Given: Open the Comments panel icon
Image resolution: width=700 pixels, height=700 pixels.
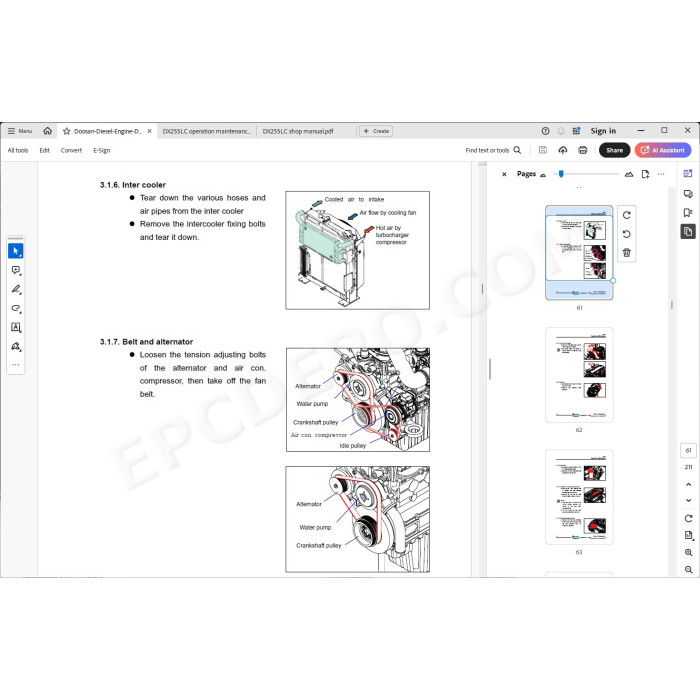Looking at the screenshot, I should click(x=688, y=193).
